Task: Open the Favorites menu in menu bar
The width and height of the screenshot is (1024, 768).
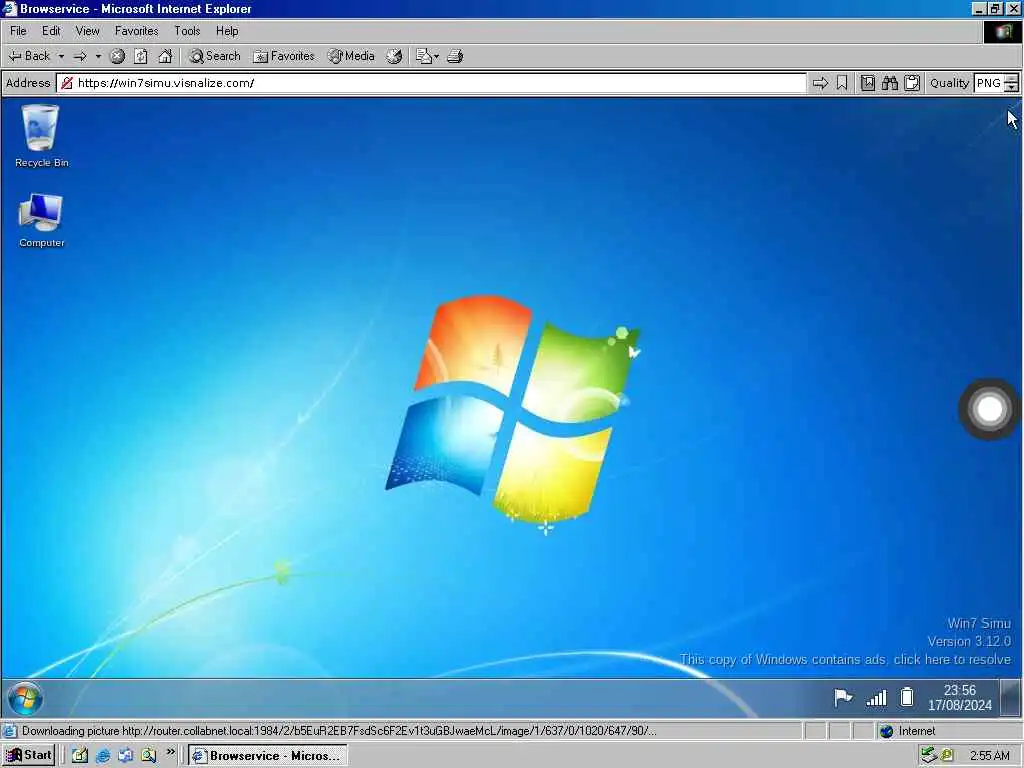Action: (136, 31)
